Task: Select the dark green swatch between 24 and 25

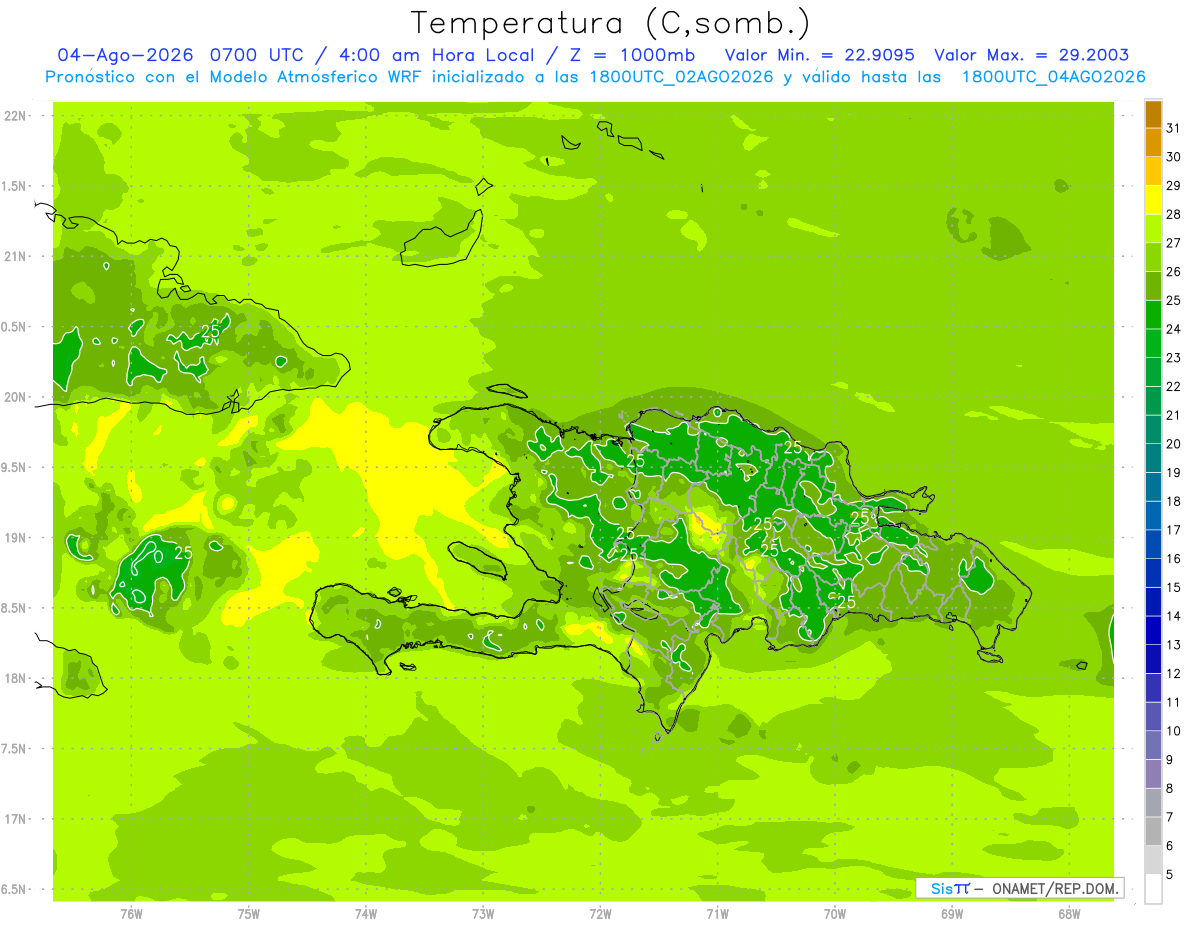Action: pyautogui.click(x=1153, y=315)
